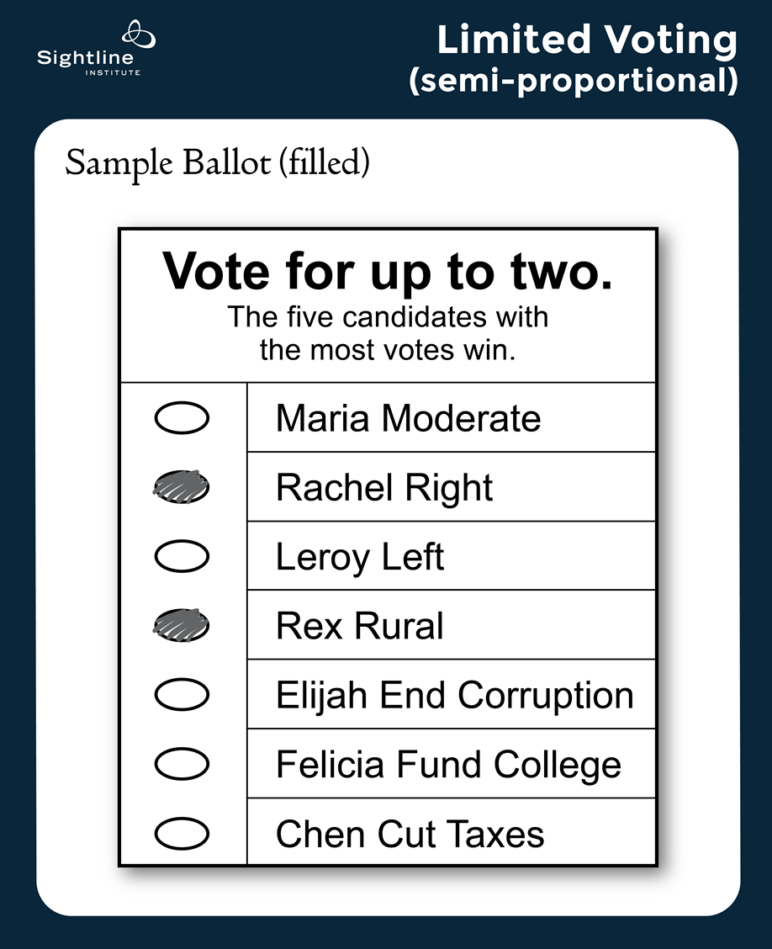Unmark the filled oval for Rachel Right
The width and height of the screenshot is (772, 949).
tap(182, 487)
